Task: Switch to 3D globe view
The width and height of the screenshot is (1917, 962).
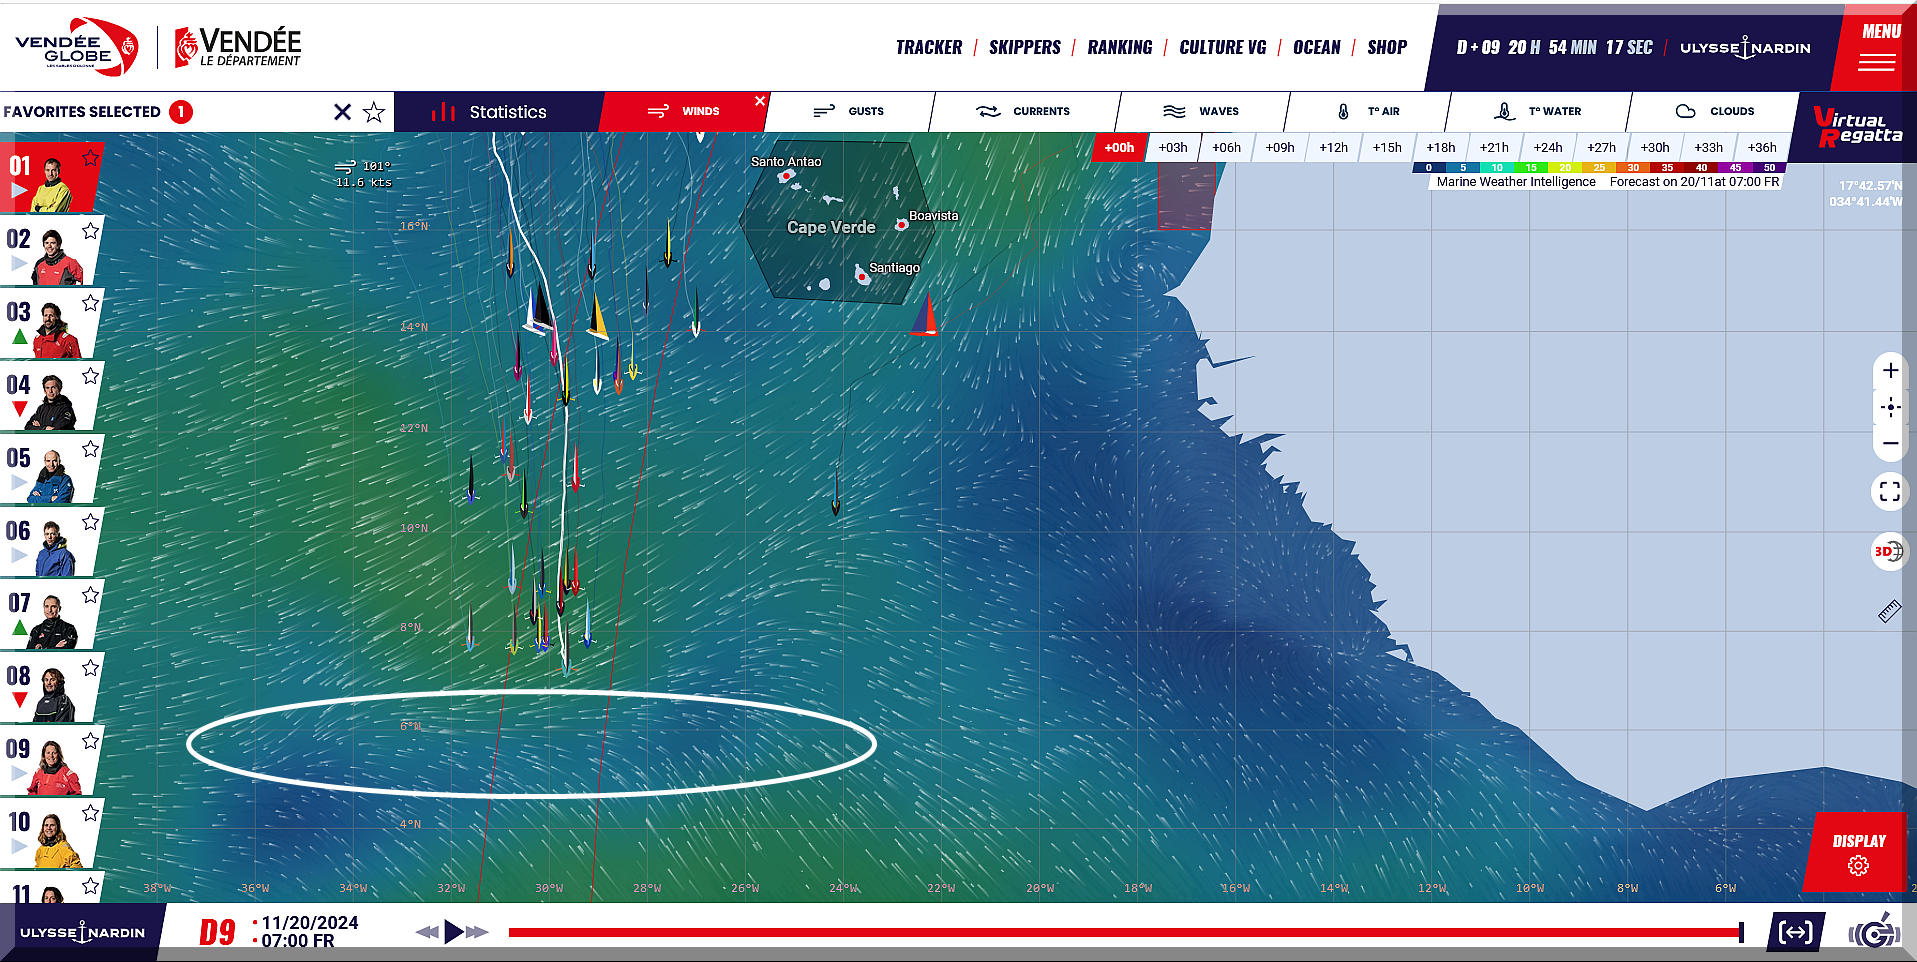Action: 1888,551
